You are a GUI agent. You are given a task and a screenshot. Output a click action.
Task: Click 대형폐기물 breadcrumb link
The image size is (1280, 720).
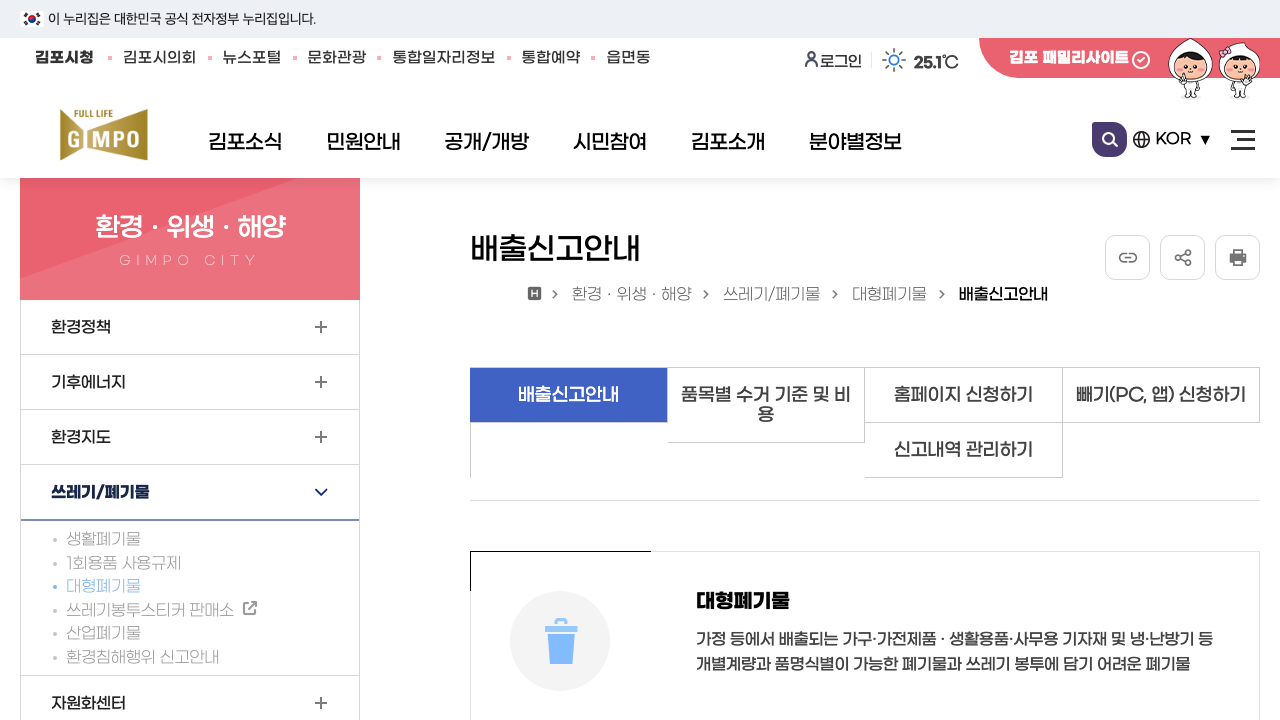[x=889, y=294]
